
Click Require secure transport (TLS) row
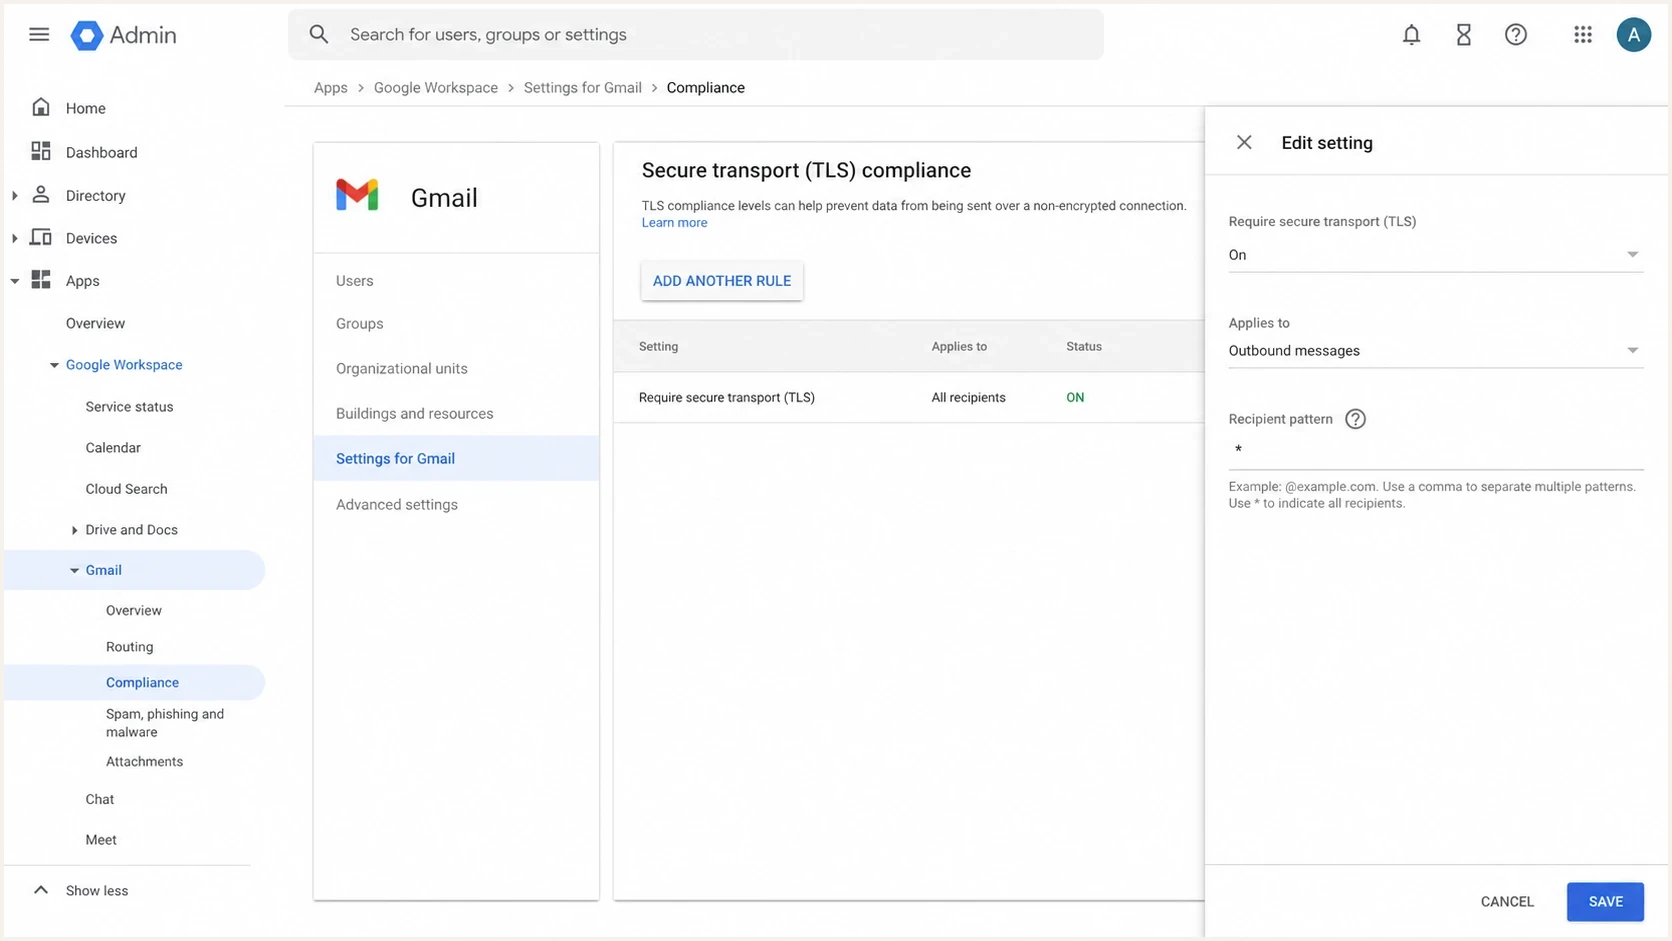coord(908,397)
